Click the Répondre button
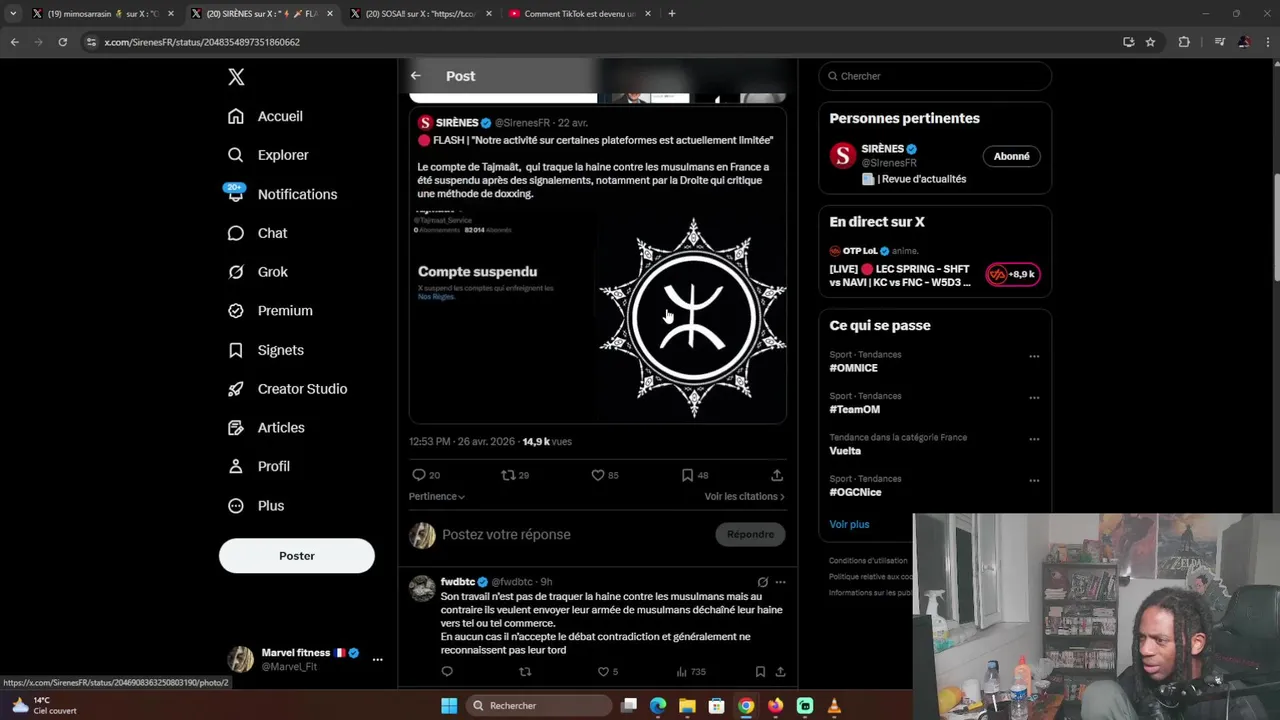1280x720 pixels. (x=750, y=535)
